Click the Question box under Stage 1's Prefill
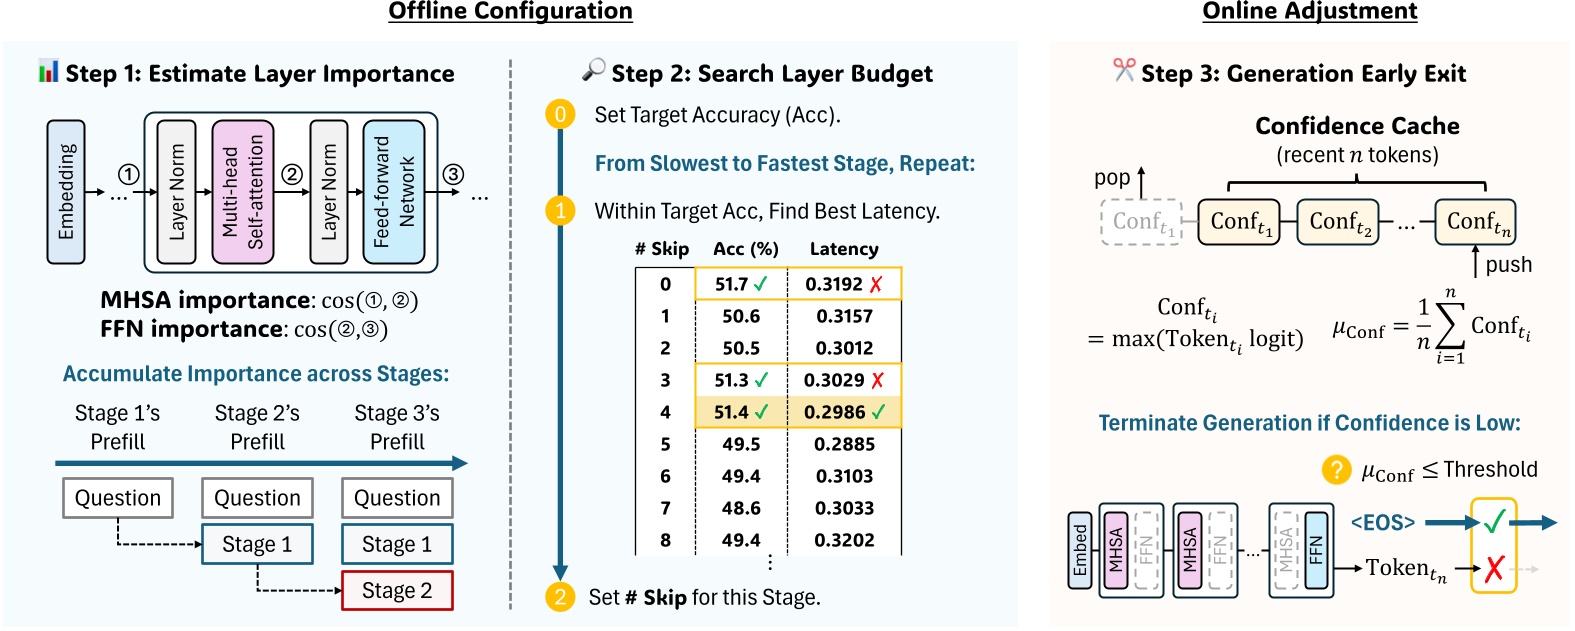The image size is (1575, 631). tap(118, 498)
